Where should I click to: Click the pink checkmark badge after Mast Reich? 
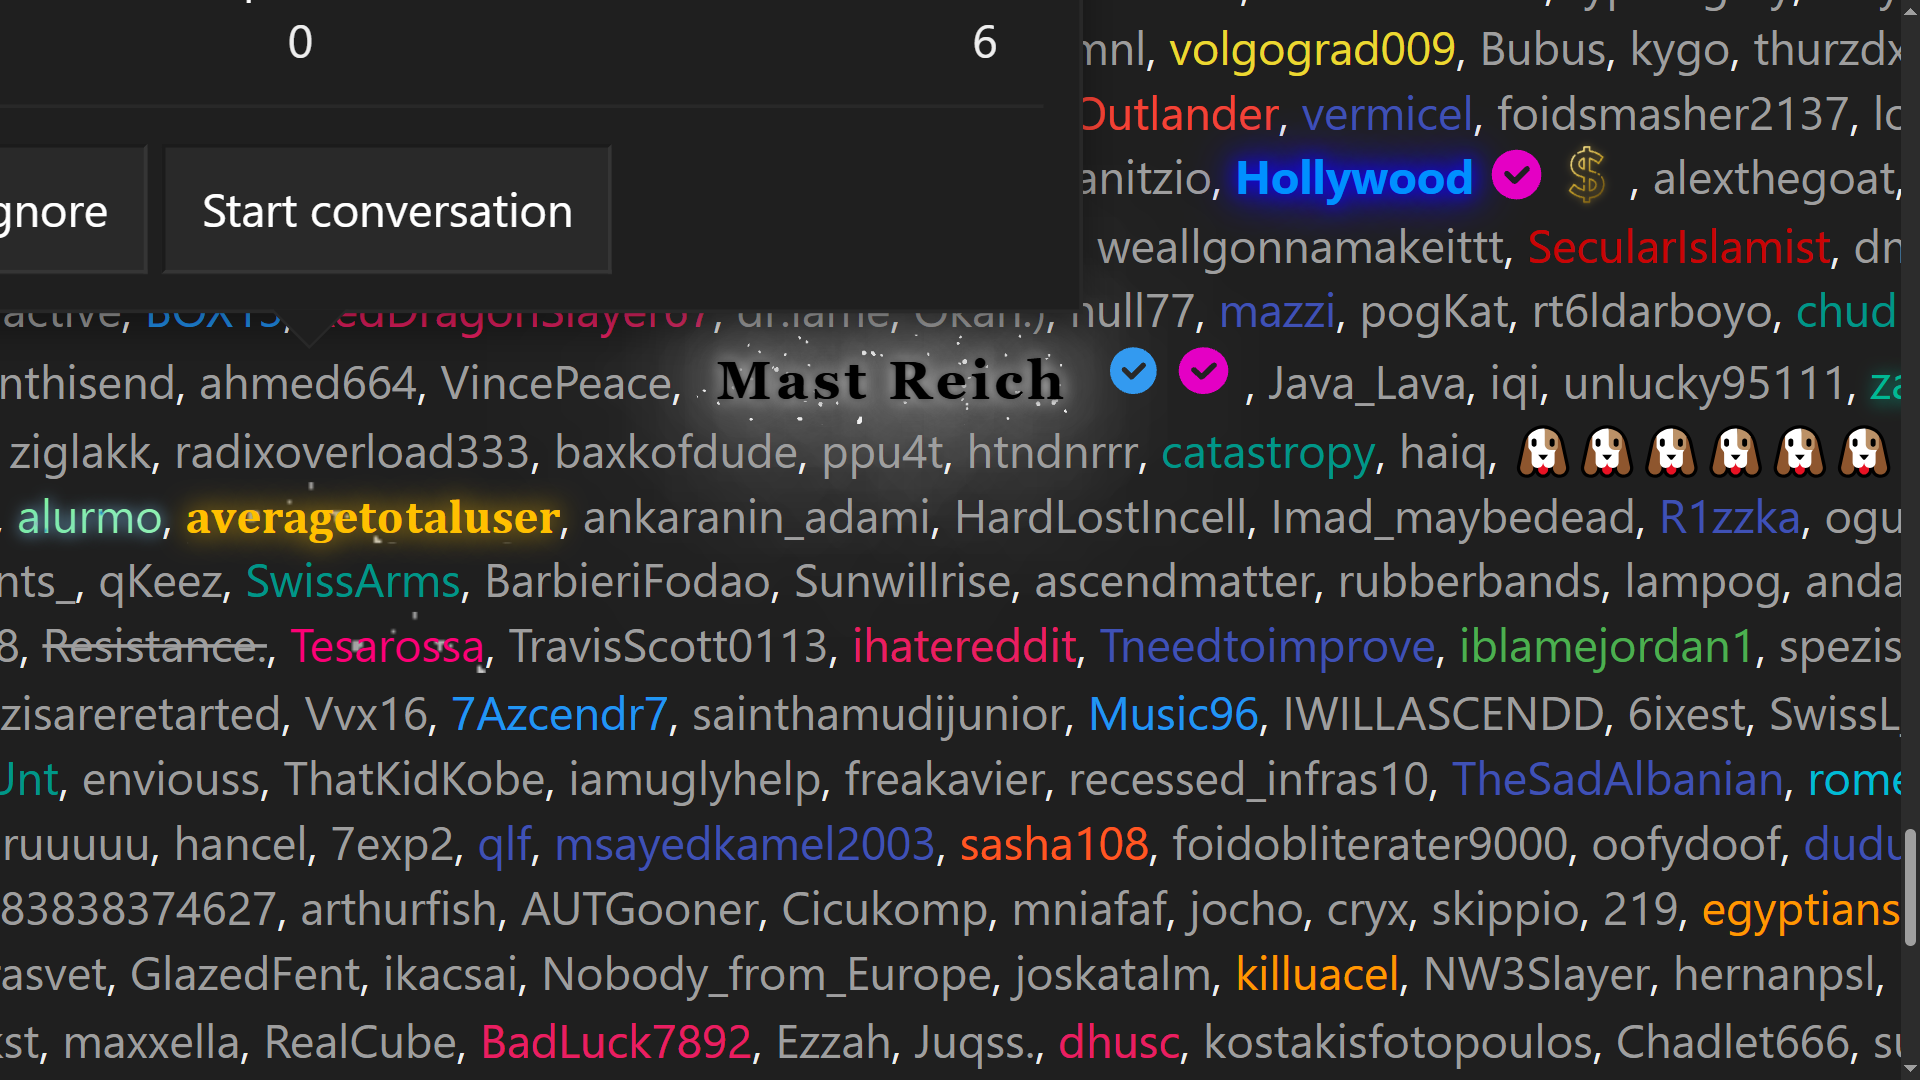[x=1203, y=372]
